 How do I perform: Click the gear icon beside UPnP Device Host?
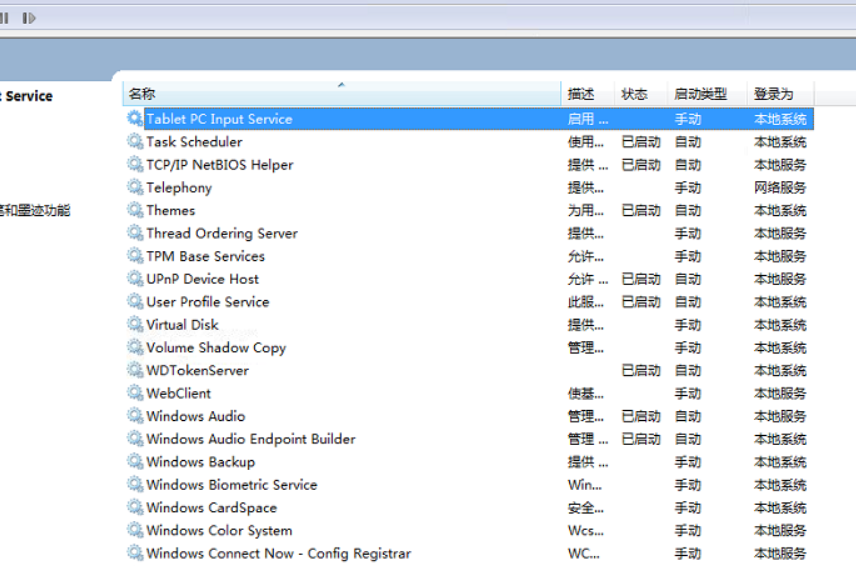point(135,279)
